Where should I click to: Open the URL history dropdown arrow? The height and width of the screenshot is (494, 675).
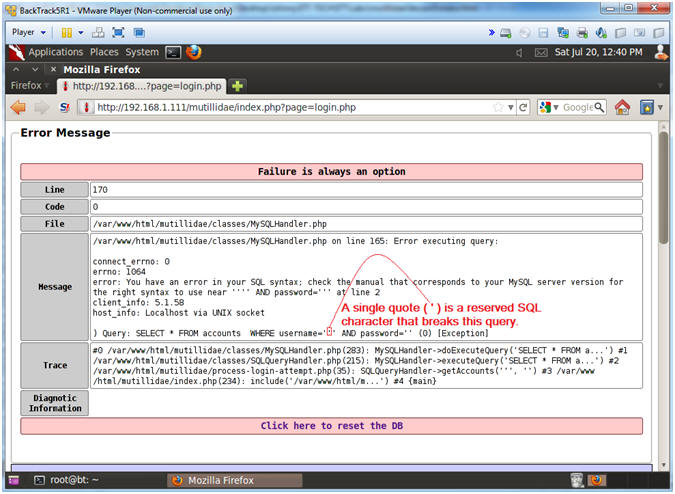[x=510, y=108]
